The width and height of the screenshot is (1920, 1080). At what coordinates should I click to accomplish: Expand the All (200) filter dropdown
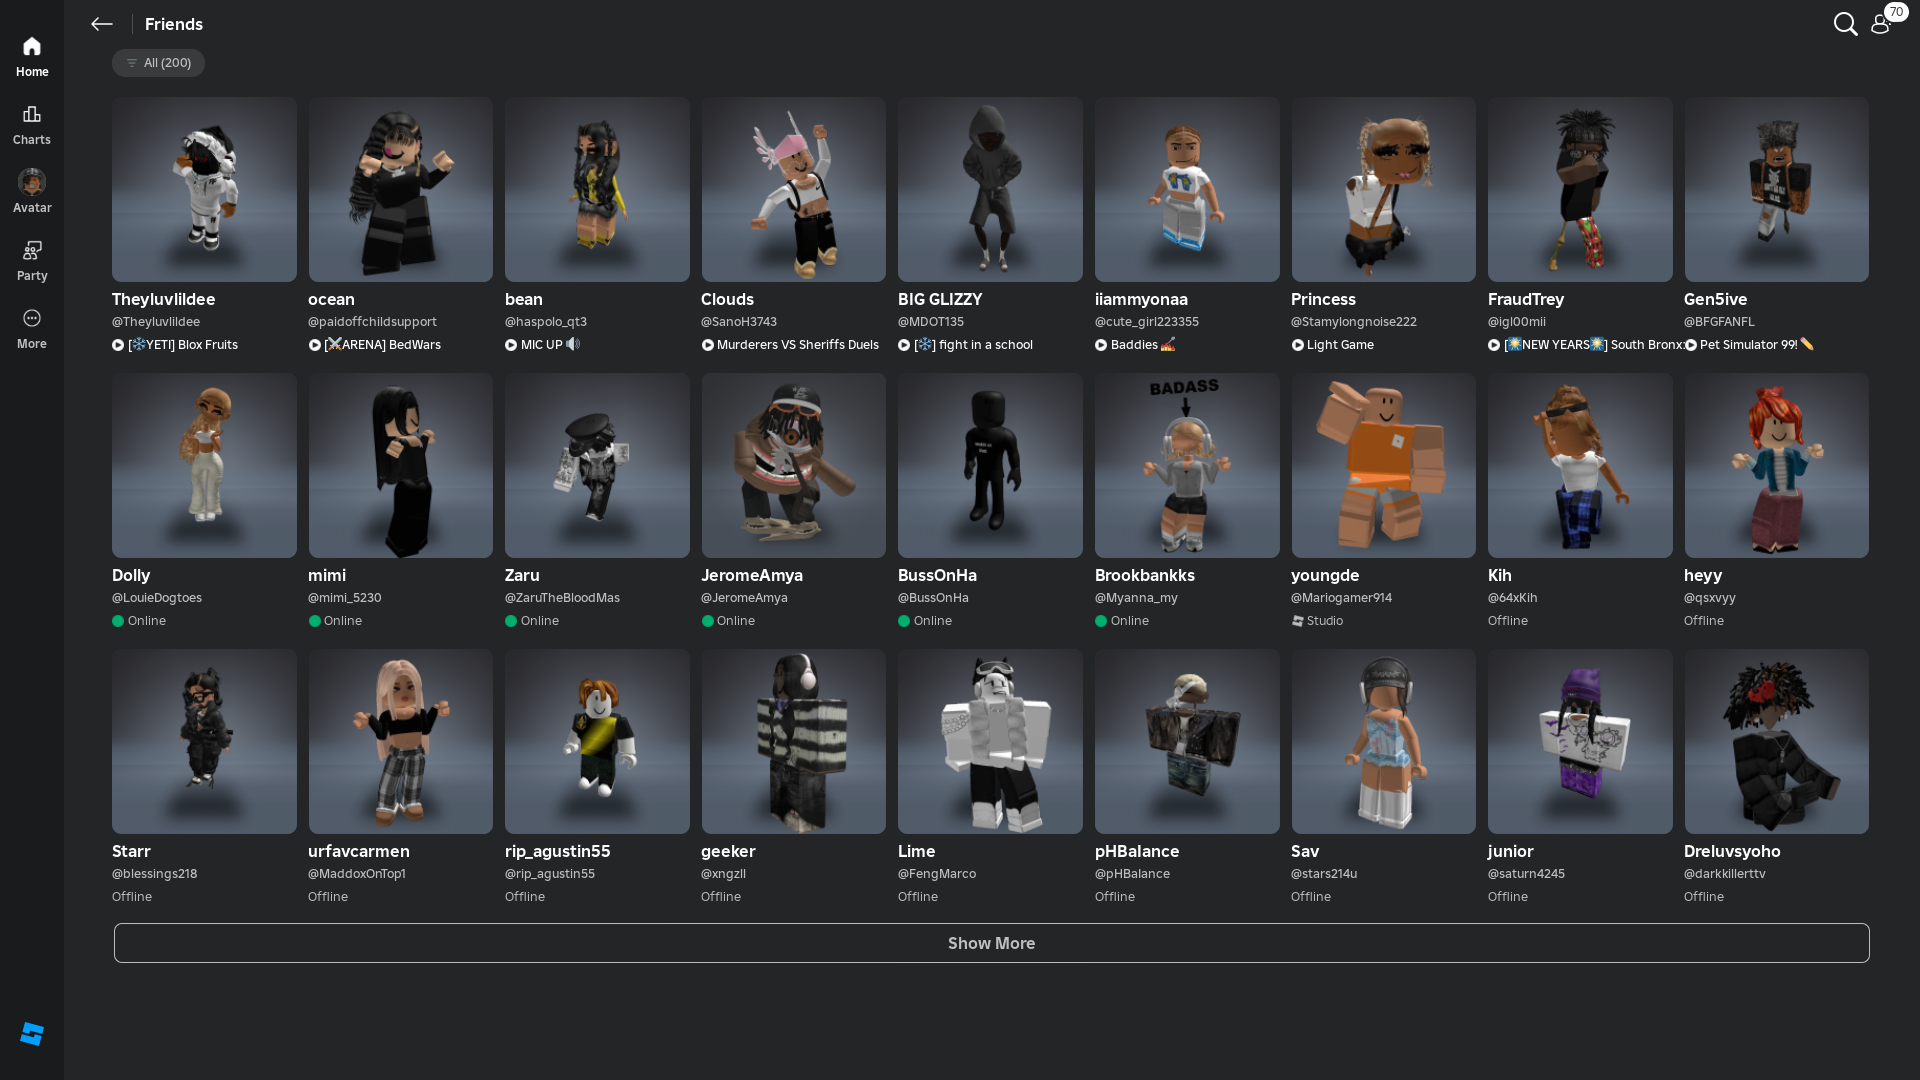[x=158, y=63]
